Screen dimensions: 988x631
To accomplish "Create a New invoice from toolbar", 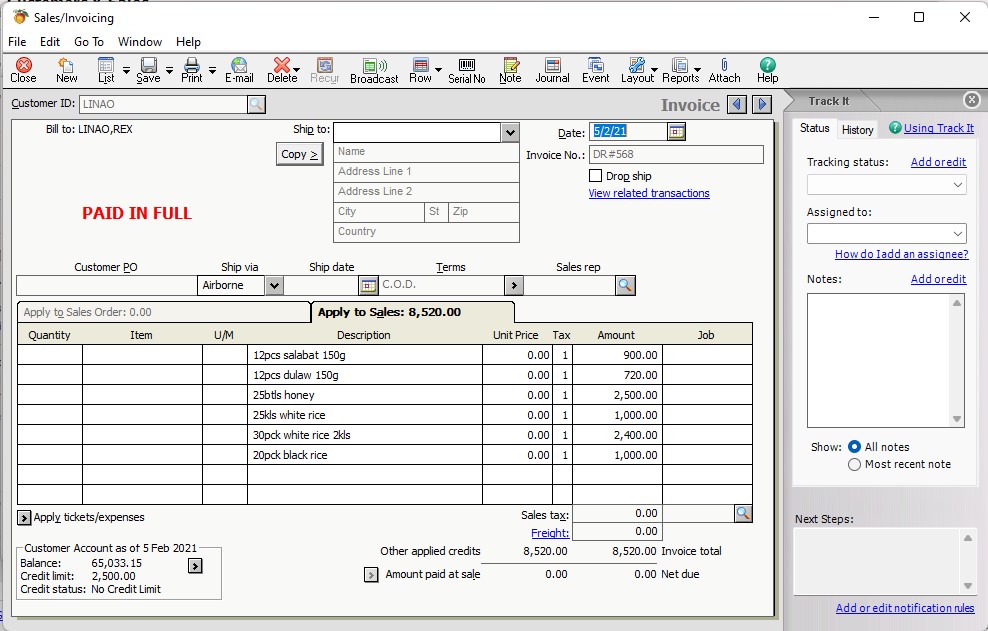I will pos(66,70).
